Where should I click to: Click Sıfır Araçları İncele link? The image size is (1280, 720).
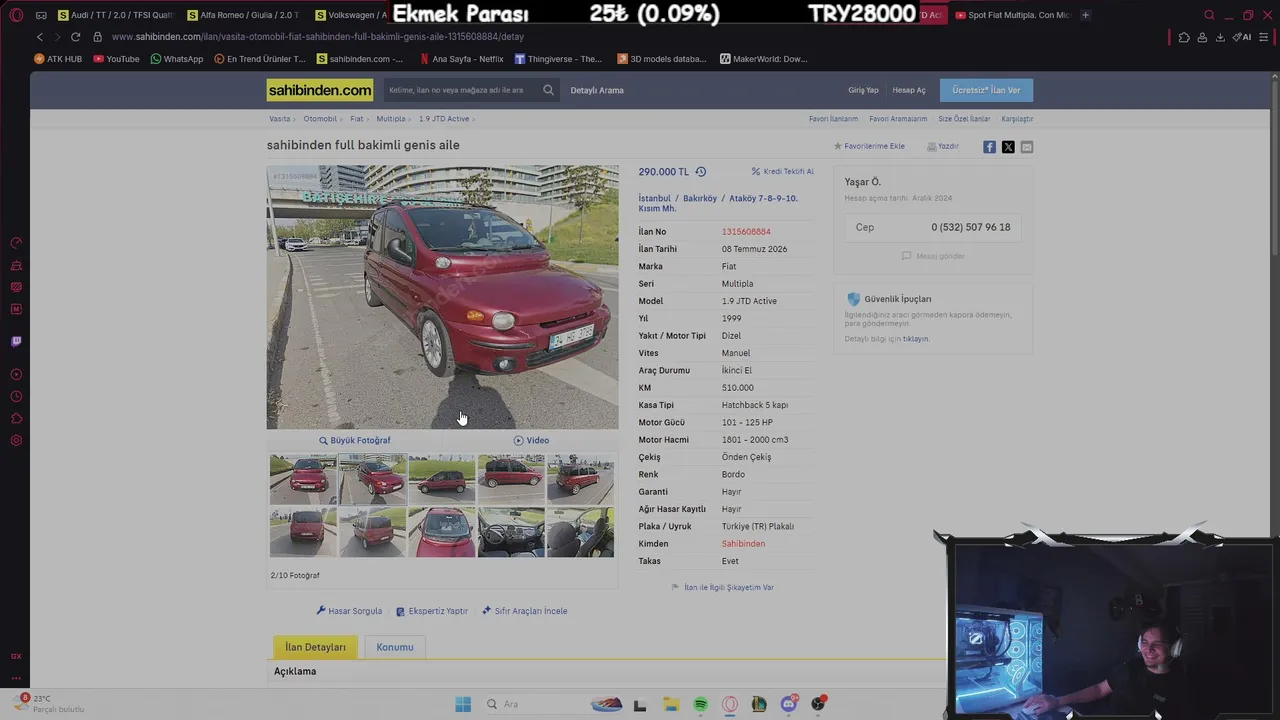(x=524, y=611)
